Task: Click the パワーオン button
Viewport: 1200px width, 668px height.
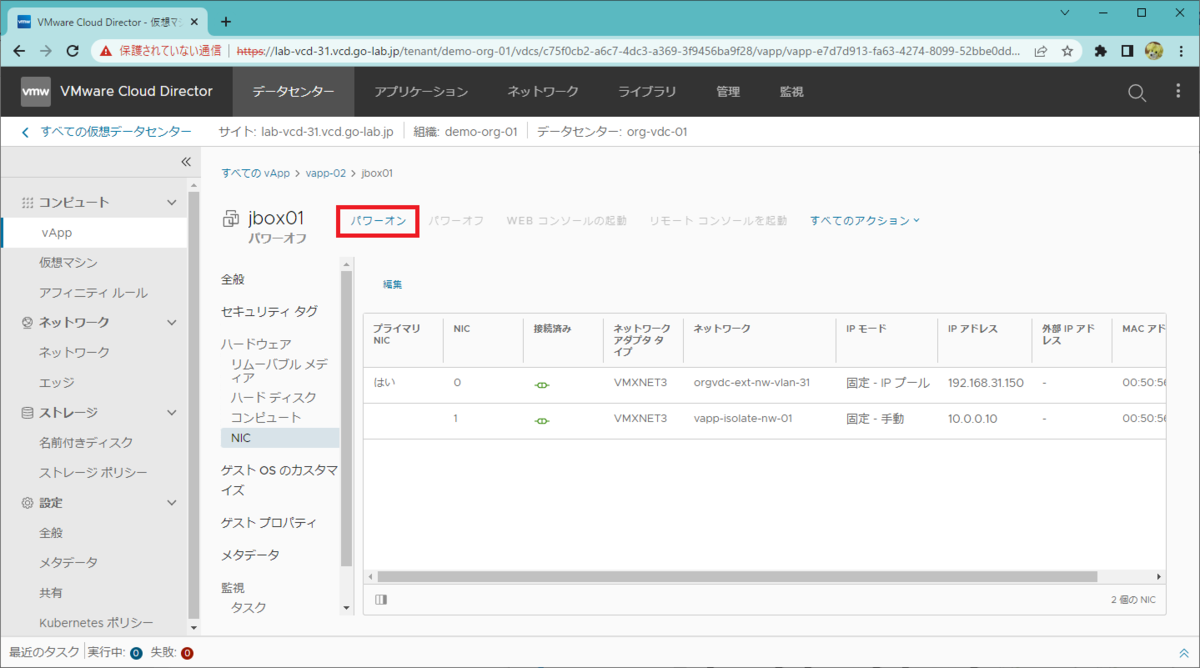Action: [x=378, y=220]
